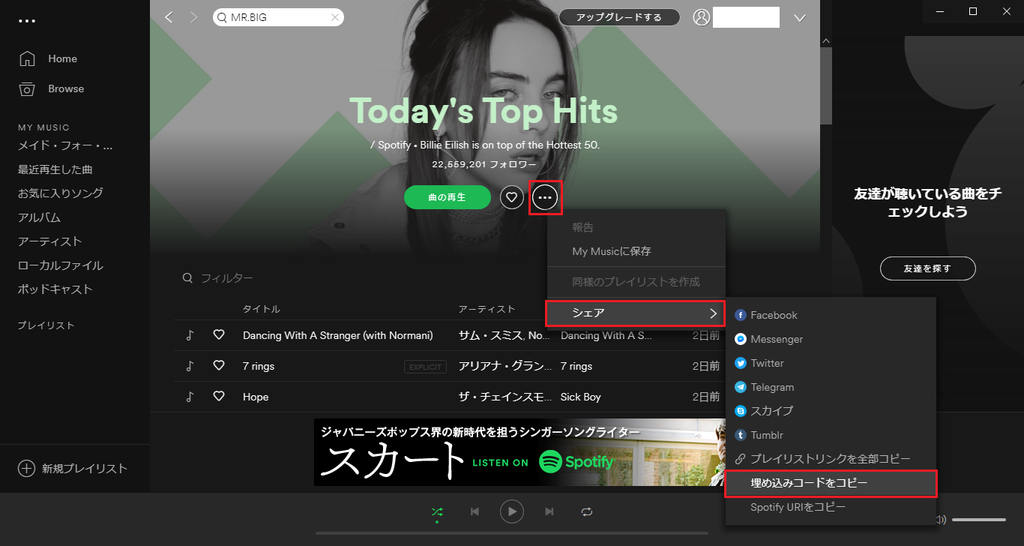Open the Sick Boy album link

(581, 397)
